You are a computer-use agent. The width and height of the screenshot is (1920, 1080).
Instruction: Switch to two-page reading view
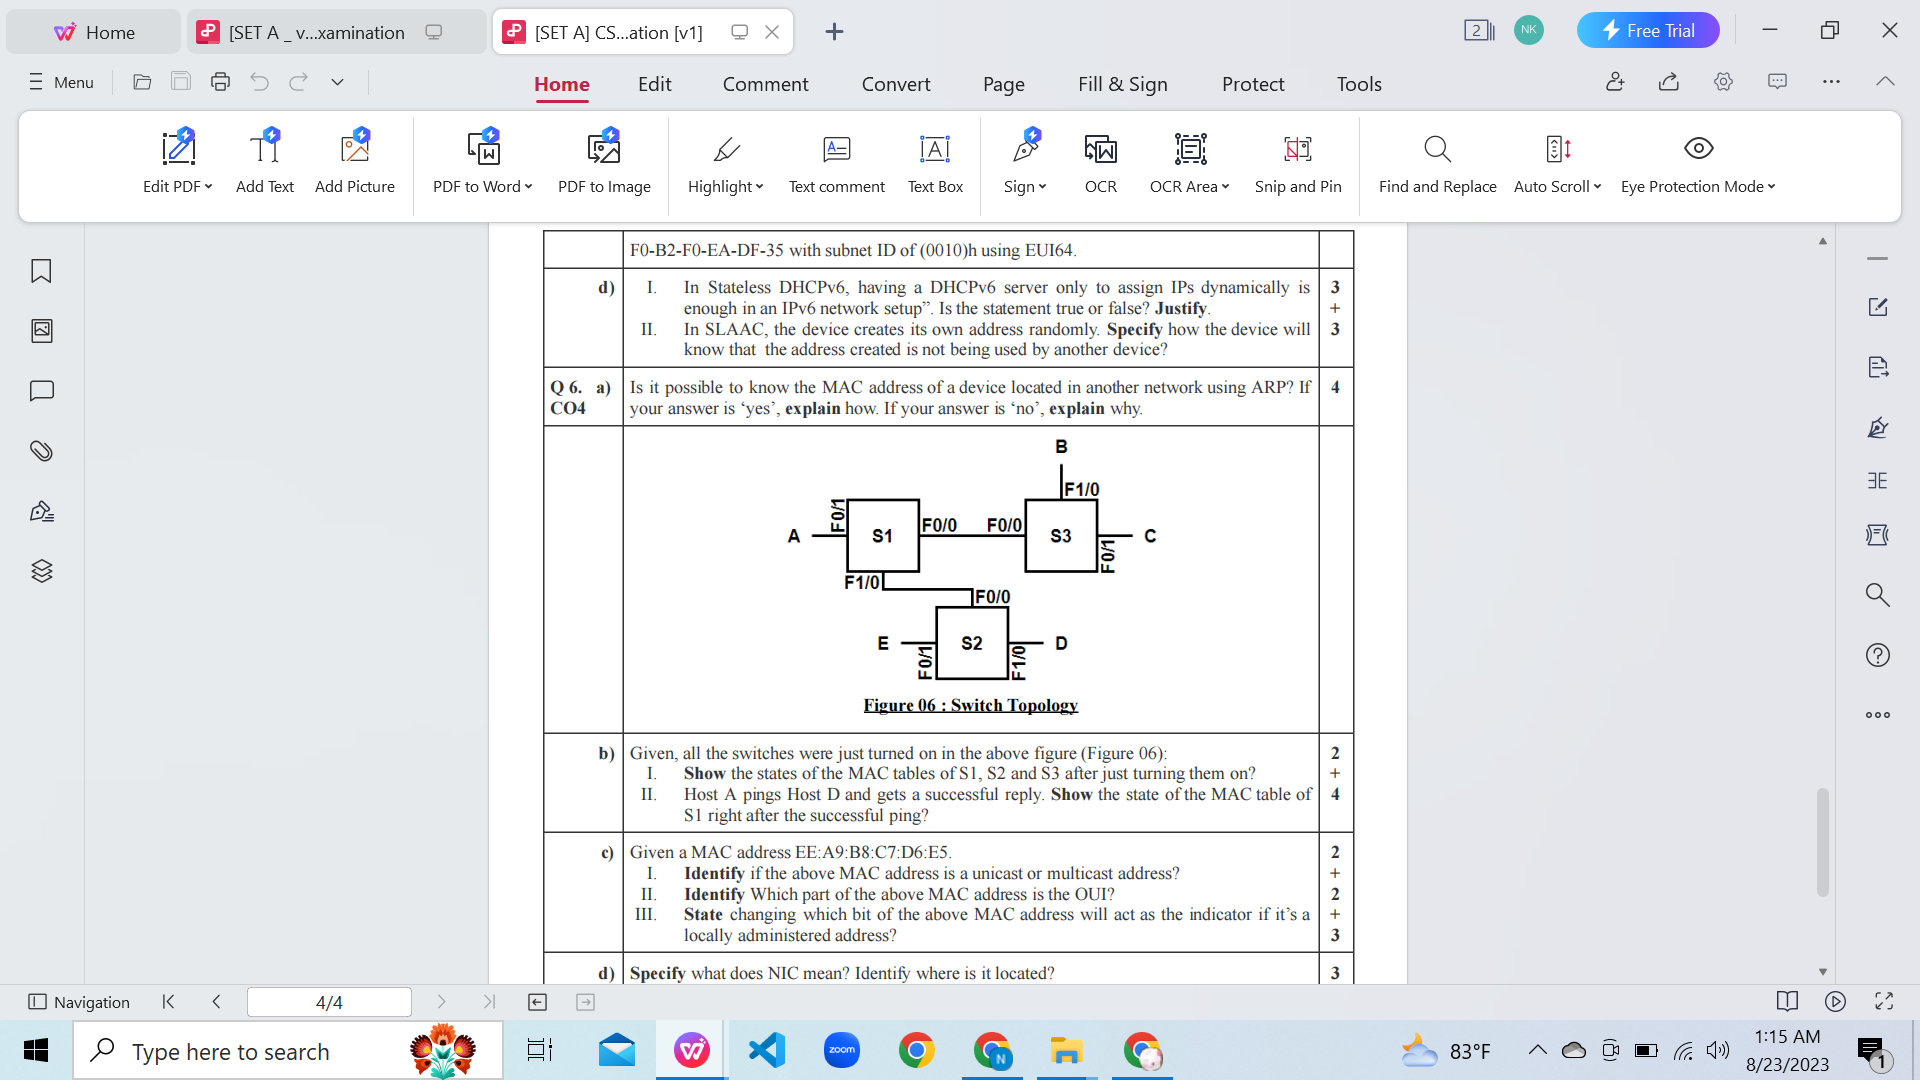click(x=1785, y=1001)
